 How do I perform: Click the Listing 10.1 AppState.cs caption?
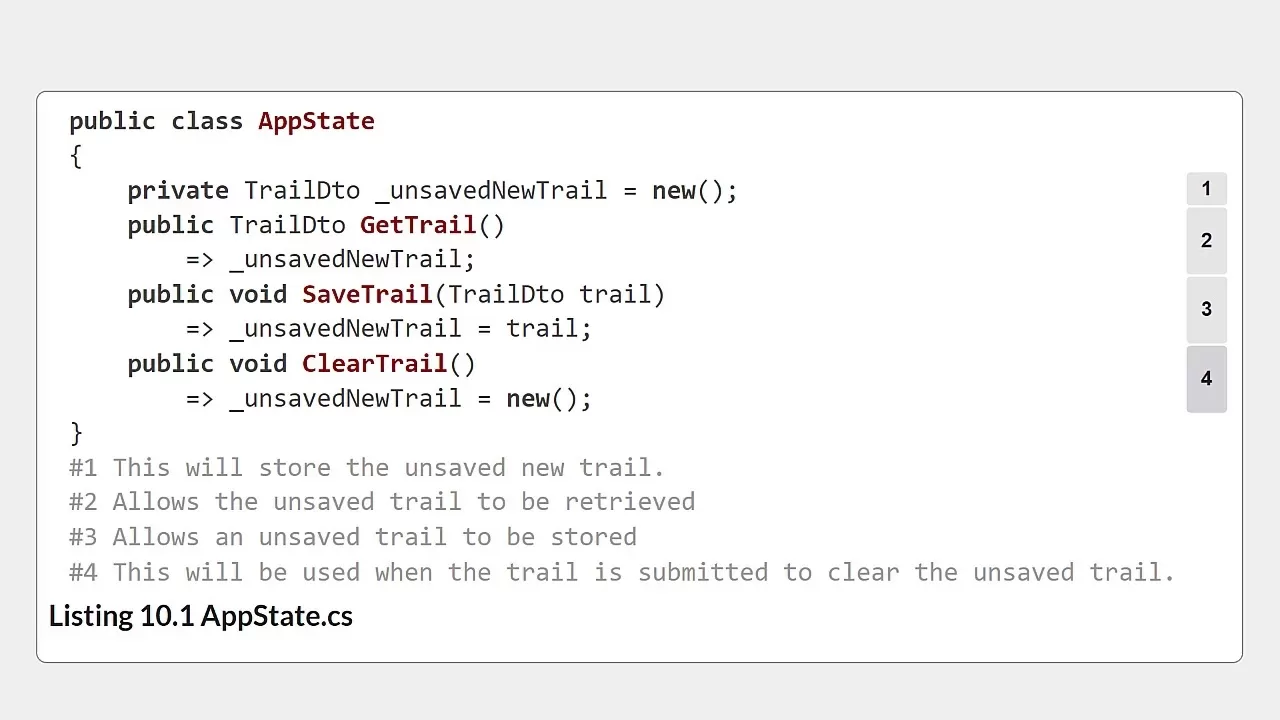tap(201, 615)
